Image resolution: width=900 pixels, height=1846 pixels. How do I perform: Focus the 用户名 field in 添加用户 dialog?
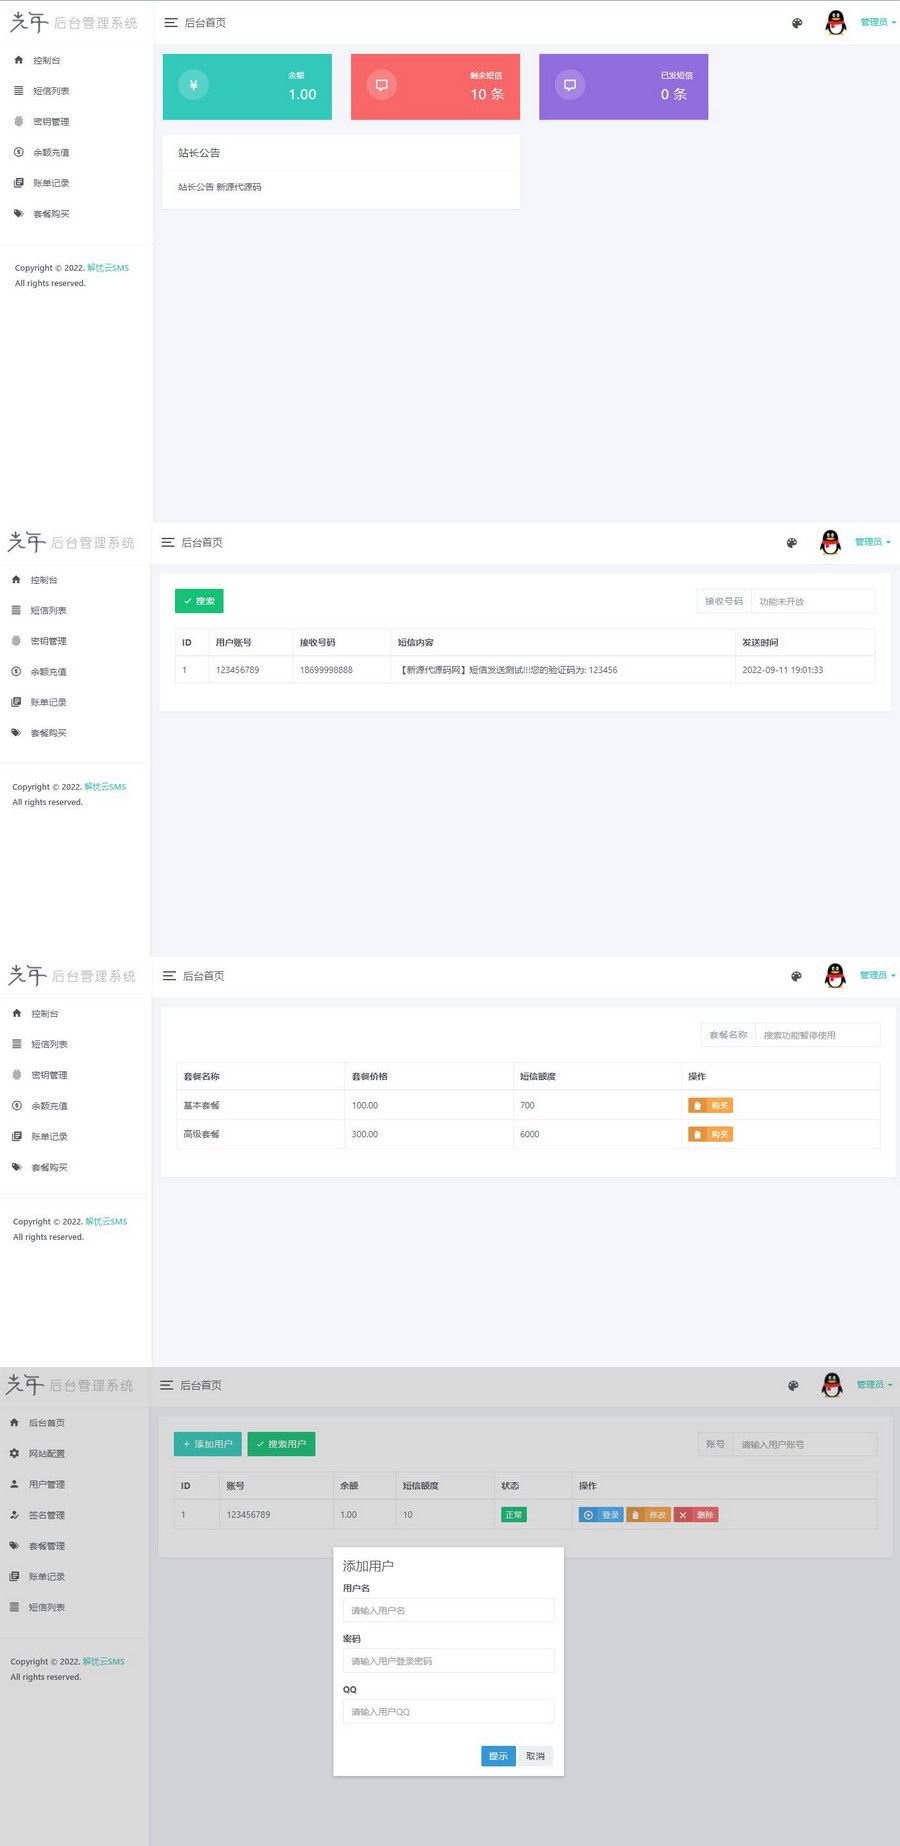[448, 1610]
